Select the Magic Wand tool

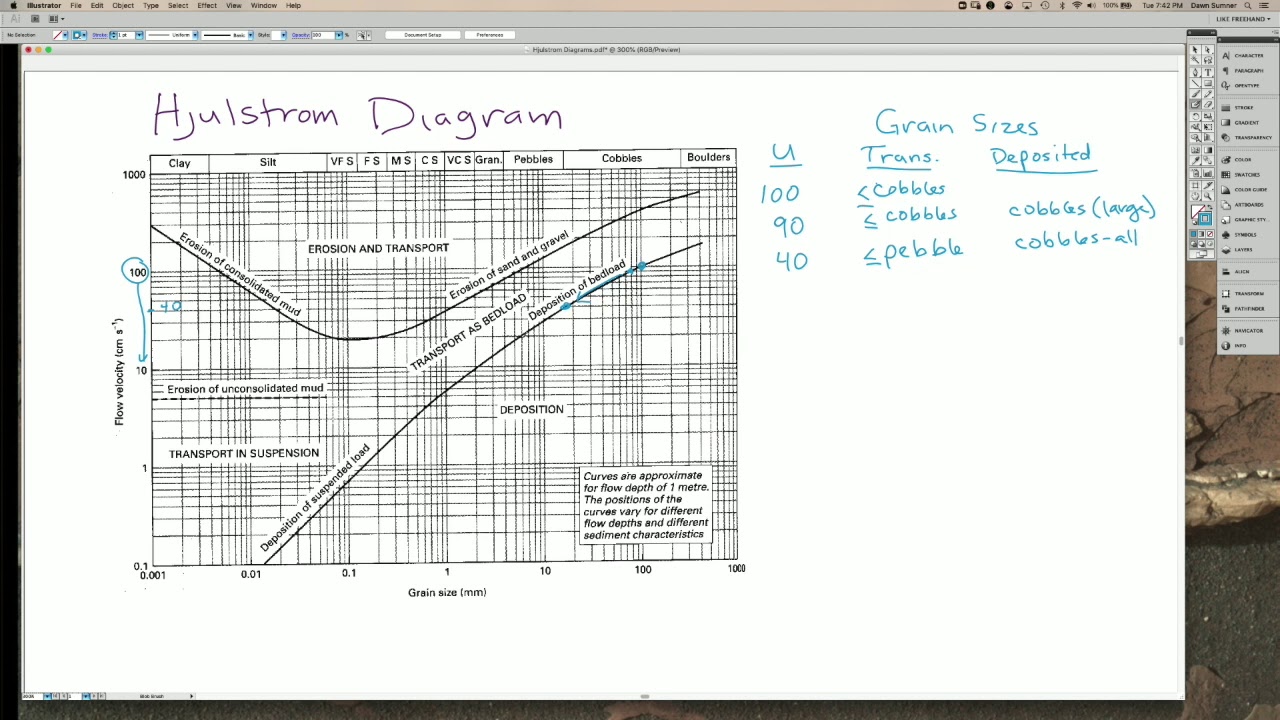pos(1195,60)
